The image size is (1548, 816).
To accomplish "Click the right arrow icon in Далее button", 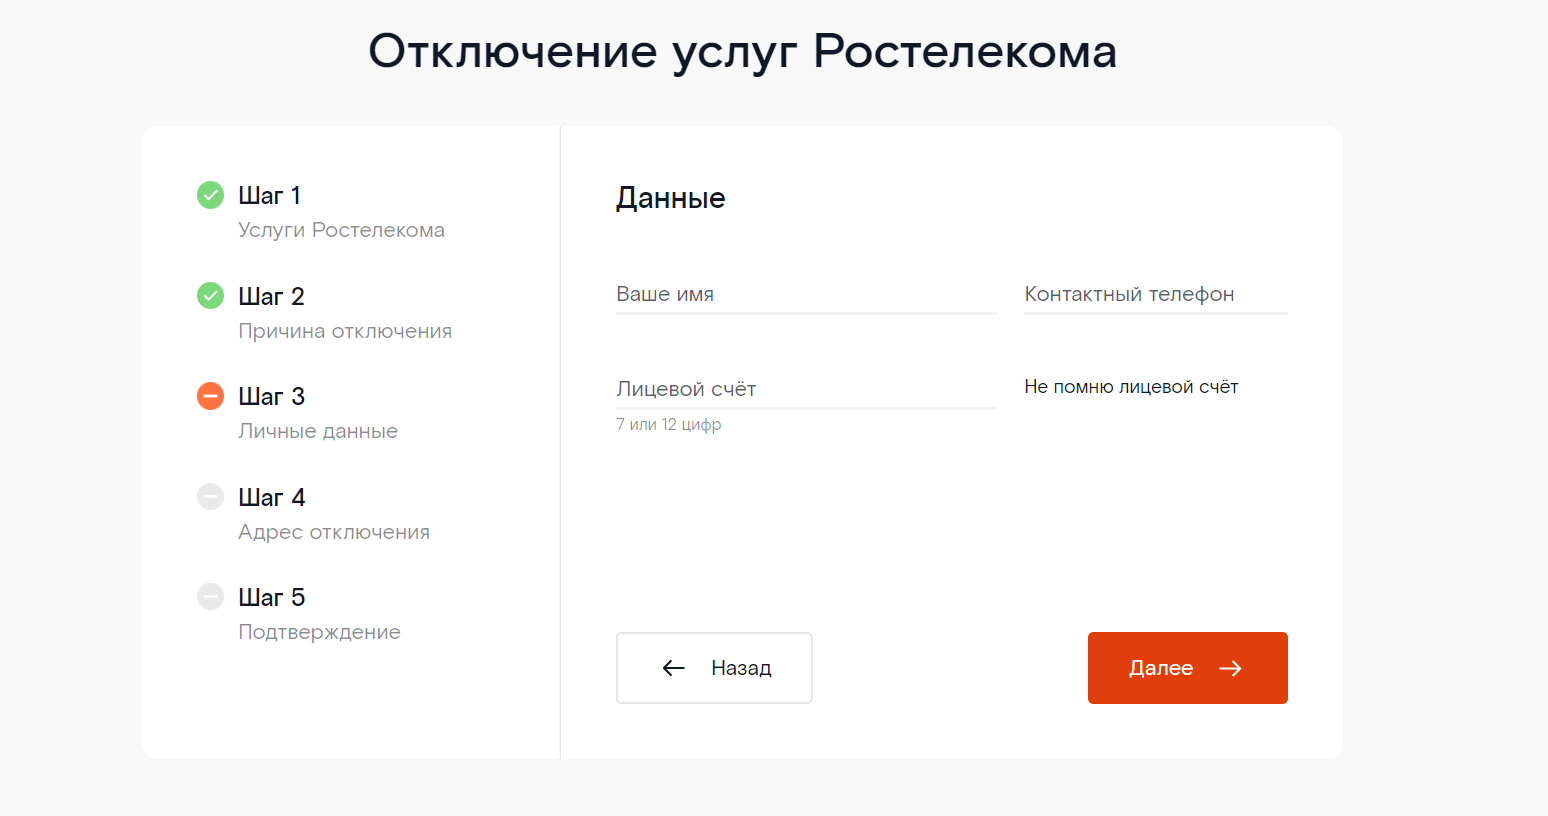I will [1230, 668].
